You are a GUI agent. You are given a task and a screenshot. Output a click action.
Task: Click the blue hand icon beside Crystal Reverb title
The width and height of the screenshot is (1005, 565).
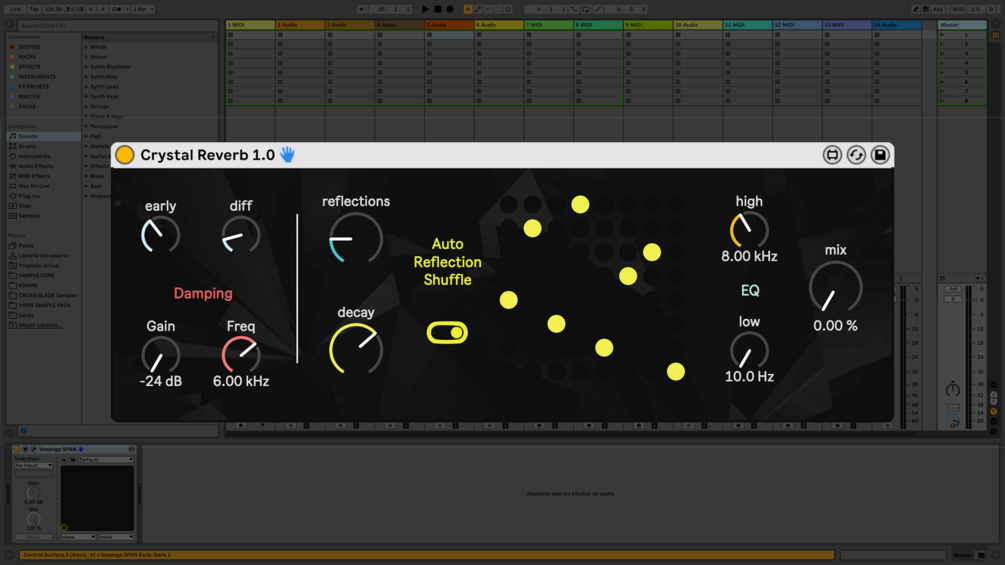click(x=287, y=154)
